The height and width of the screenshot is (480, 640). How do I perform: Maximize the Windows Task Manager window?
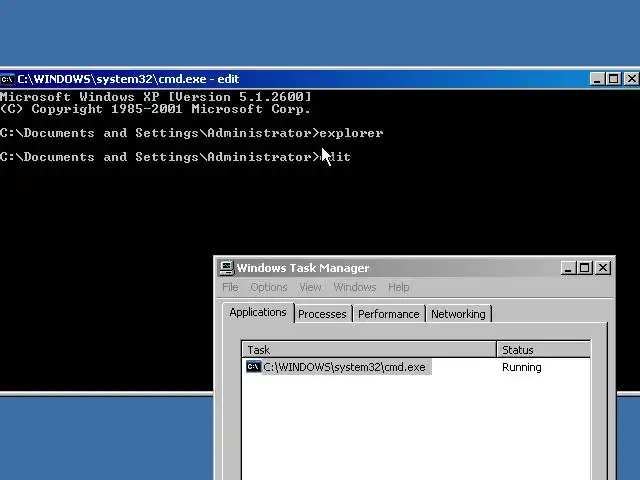584,268
